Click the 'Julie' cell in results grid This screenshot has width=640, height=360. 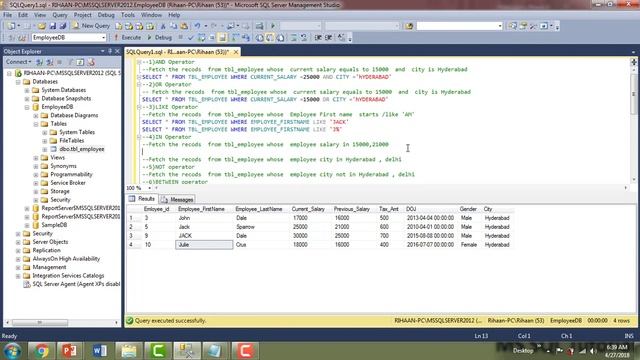click(x=204, y=245)
